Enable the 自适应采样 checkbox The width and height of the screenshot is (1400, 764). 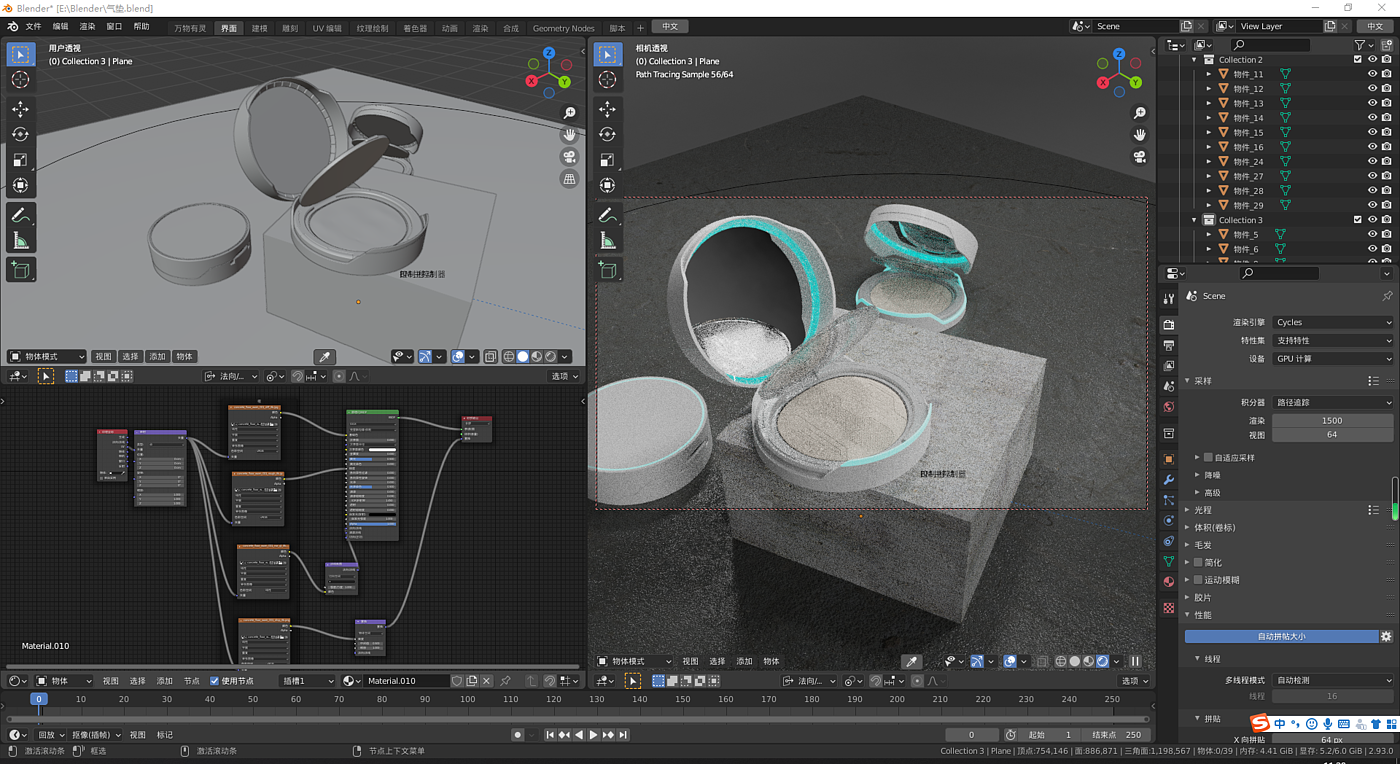tap(1208, 458)
